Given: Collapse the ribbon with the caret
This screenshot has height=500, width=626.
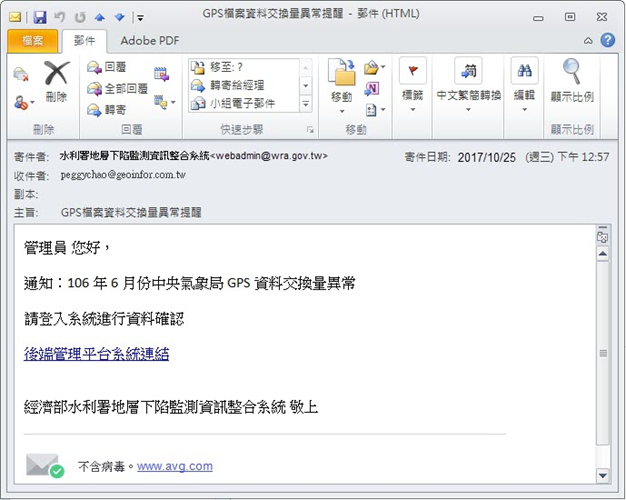Looking at the screenshot, I should [588, 41].
